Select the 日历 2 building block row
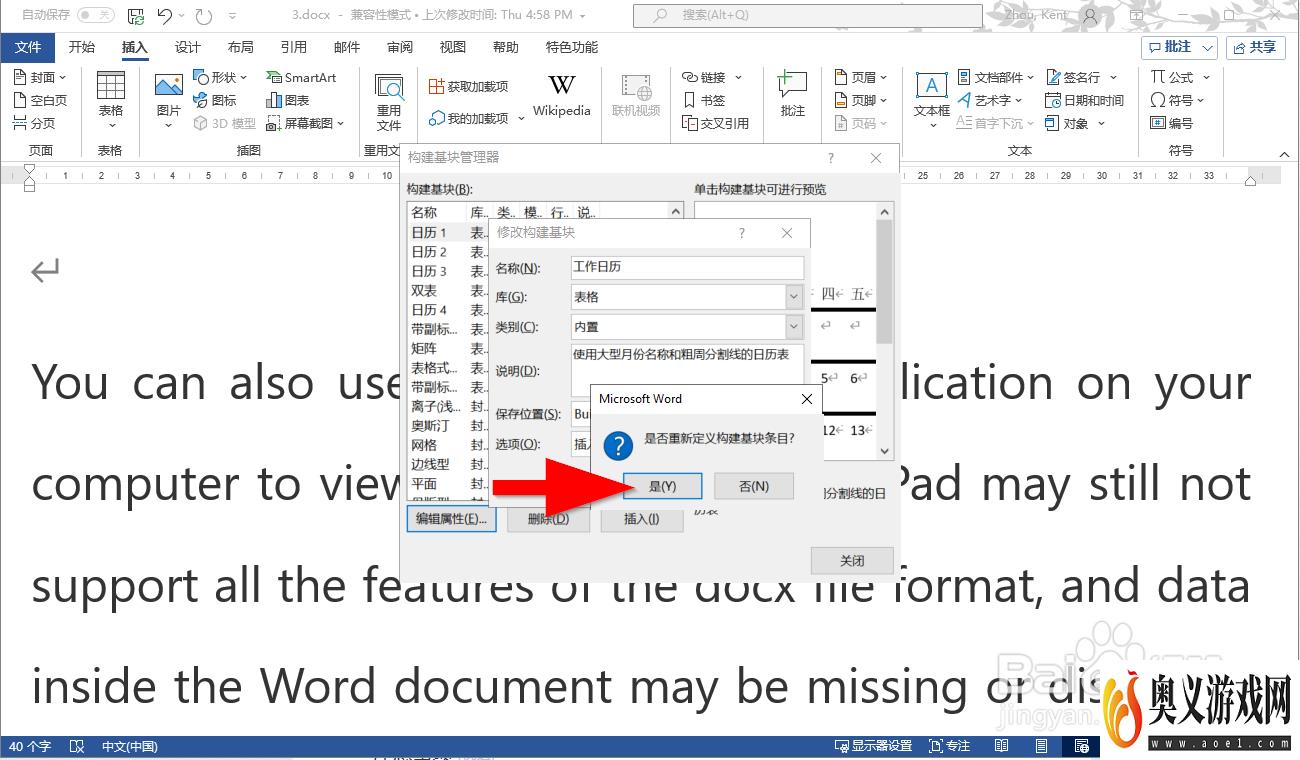 448,252
